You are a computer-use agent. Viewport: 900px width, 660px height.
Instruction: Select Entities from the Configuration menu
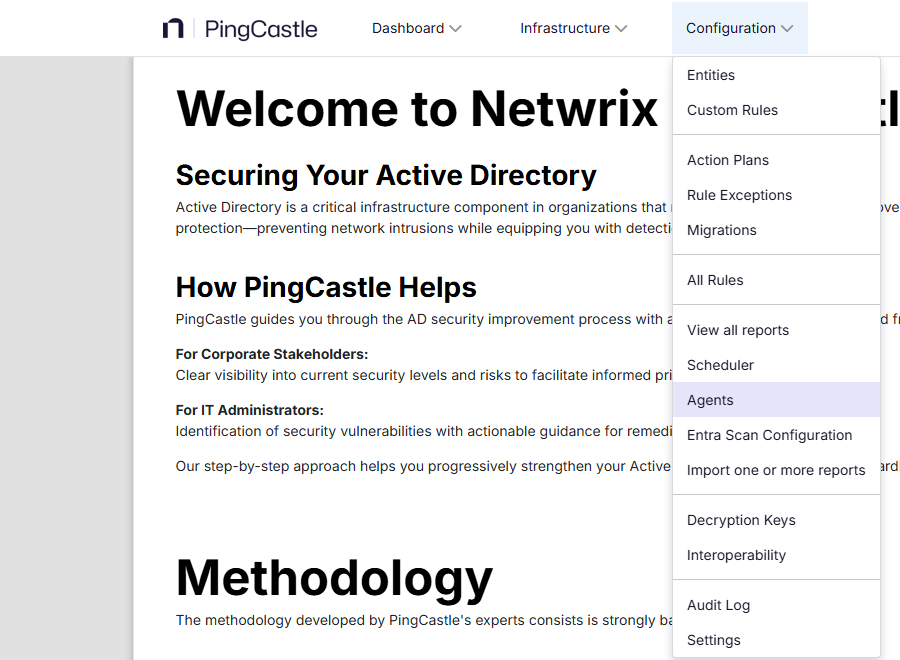point(776,75)
